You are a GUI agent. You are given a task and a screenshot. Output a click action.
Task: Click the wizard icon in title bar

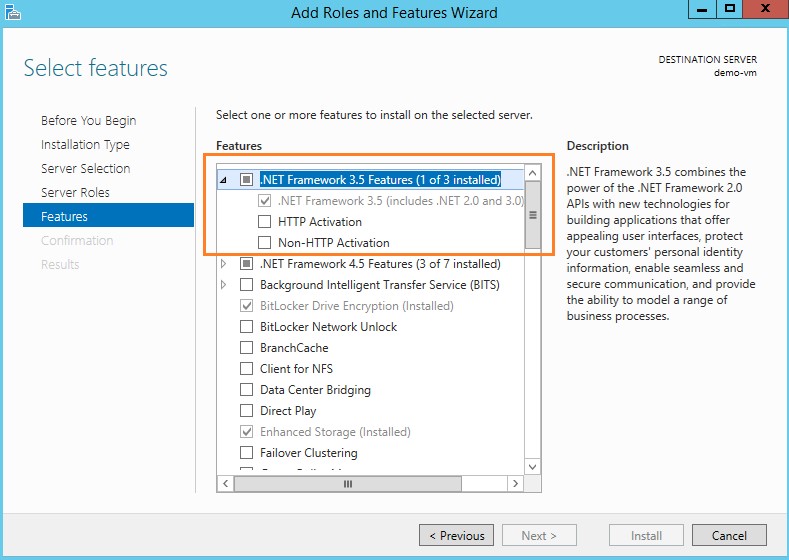coord(13,12)
